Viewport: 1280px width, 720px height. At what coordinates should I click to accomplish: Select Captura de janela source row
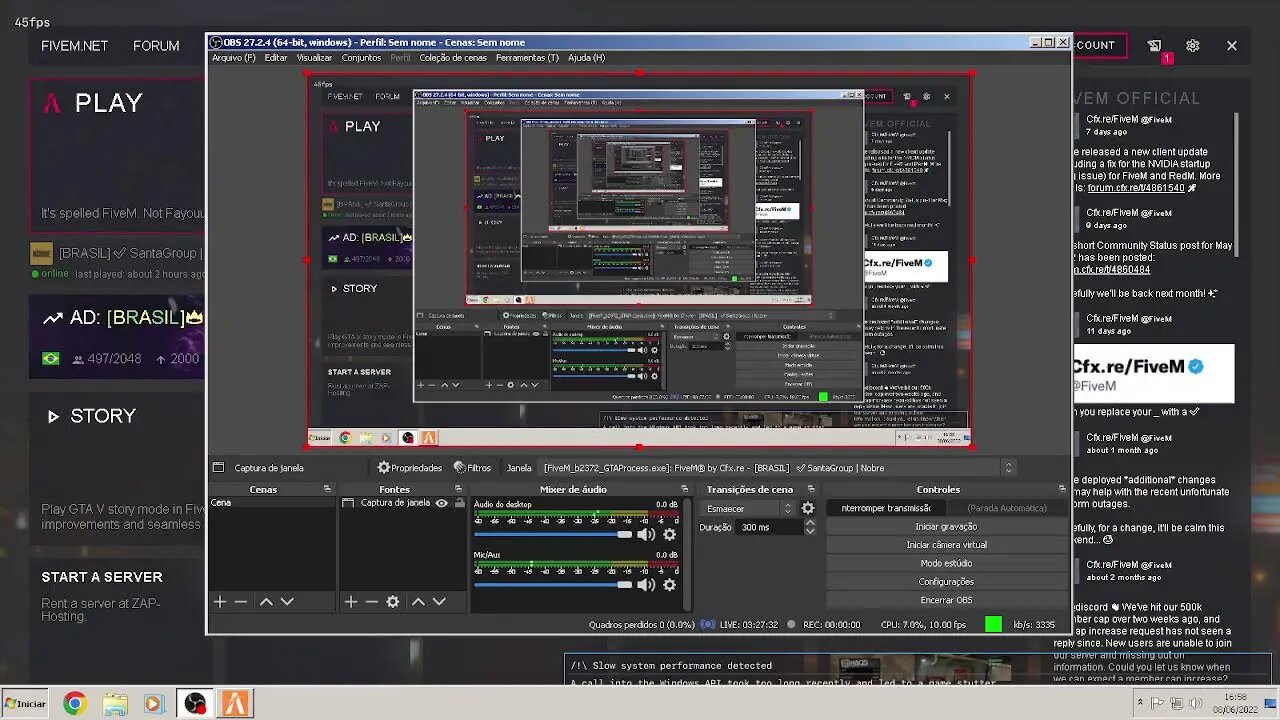tap(403, 503)
